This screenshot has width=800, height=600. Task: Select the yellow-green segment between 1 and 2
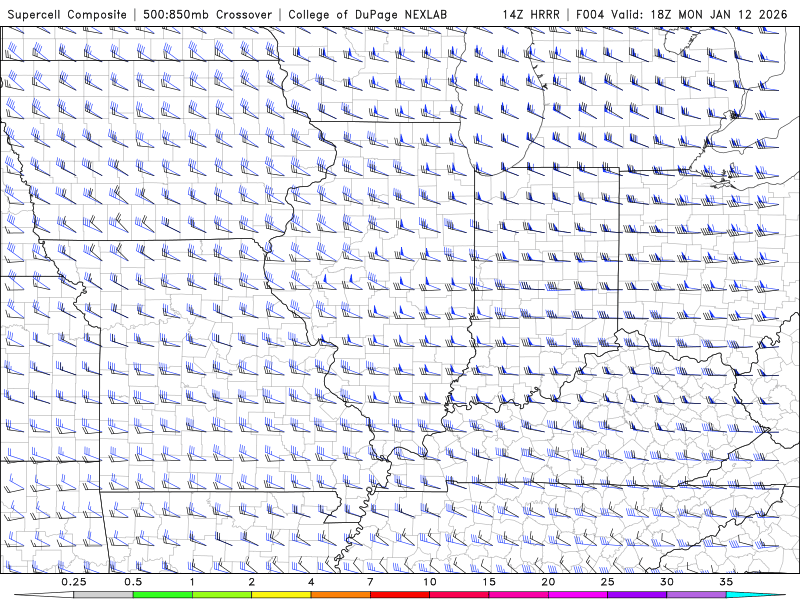tap(222, 595)
